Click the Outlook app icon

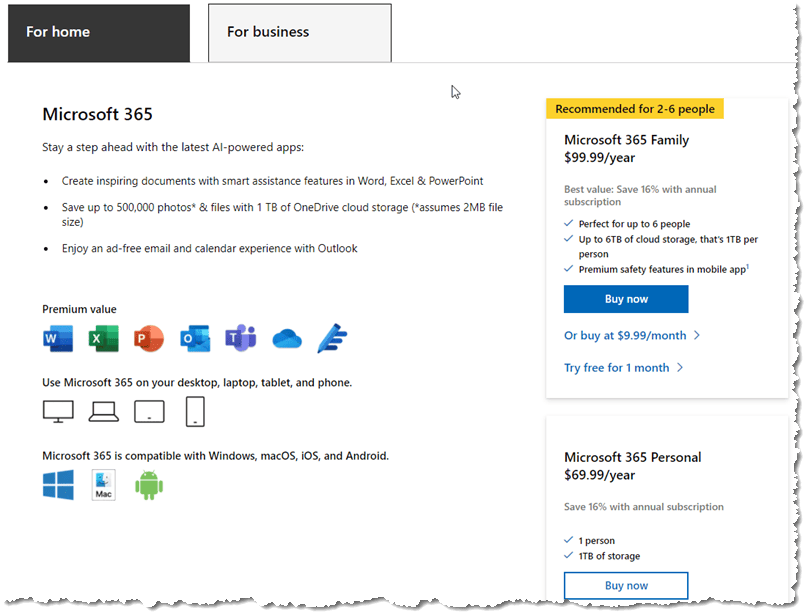194,339
